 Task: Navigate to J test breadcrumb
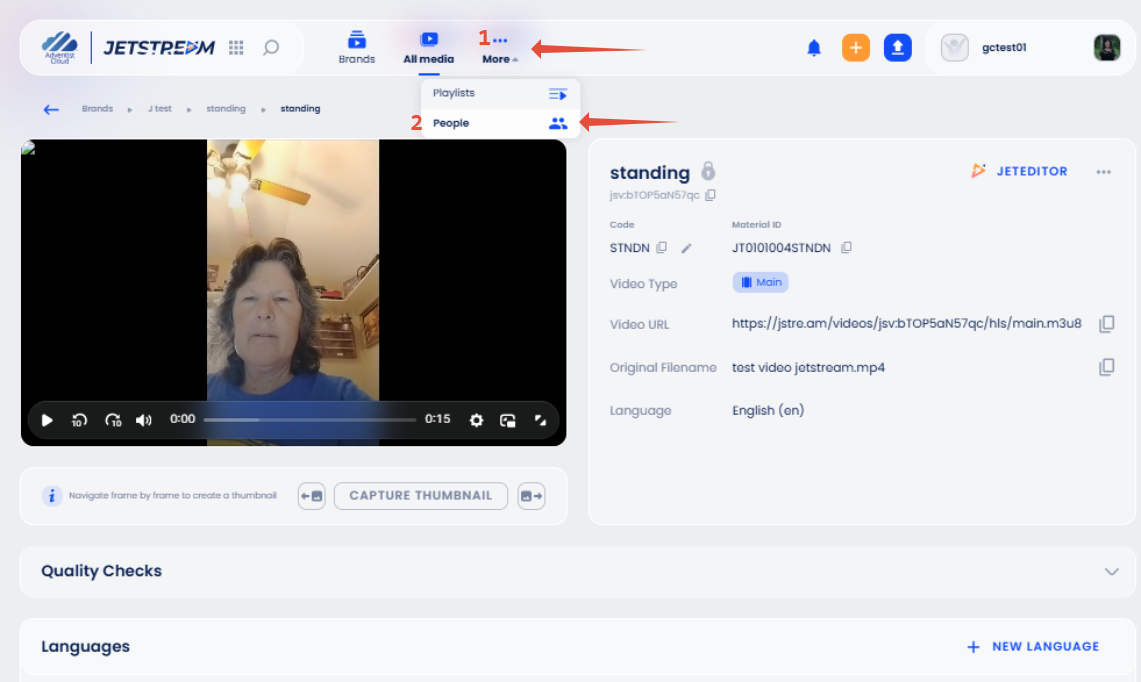coord(159,108)
